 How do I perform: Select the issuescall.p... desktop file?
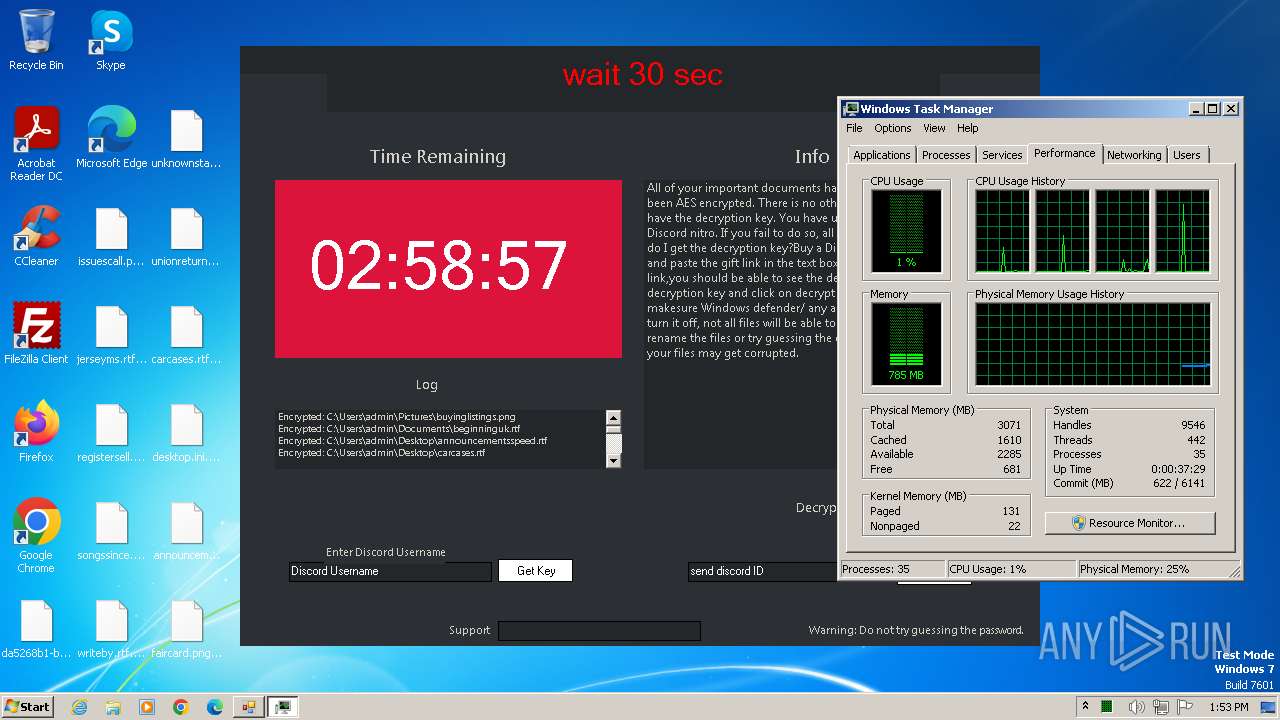click(111, 236)
